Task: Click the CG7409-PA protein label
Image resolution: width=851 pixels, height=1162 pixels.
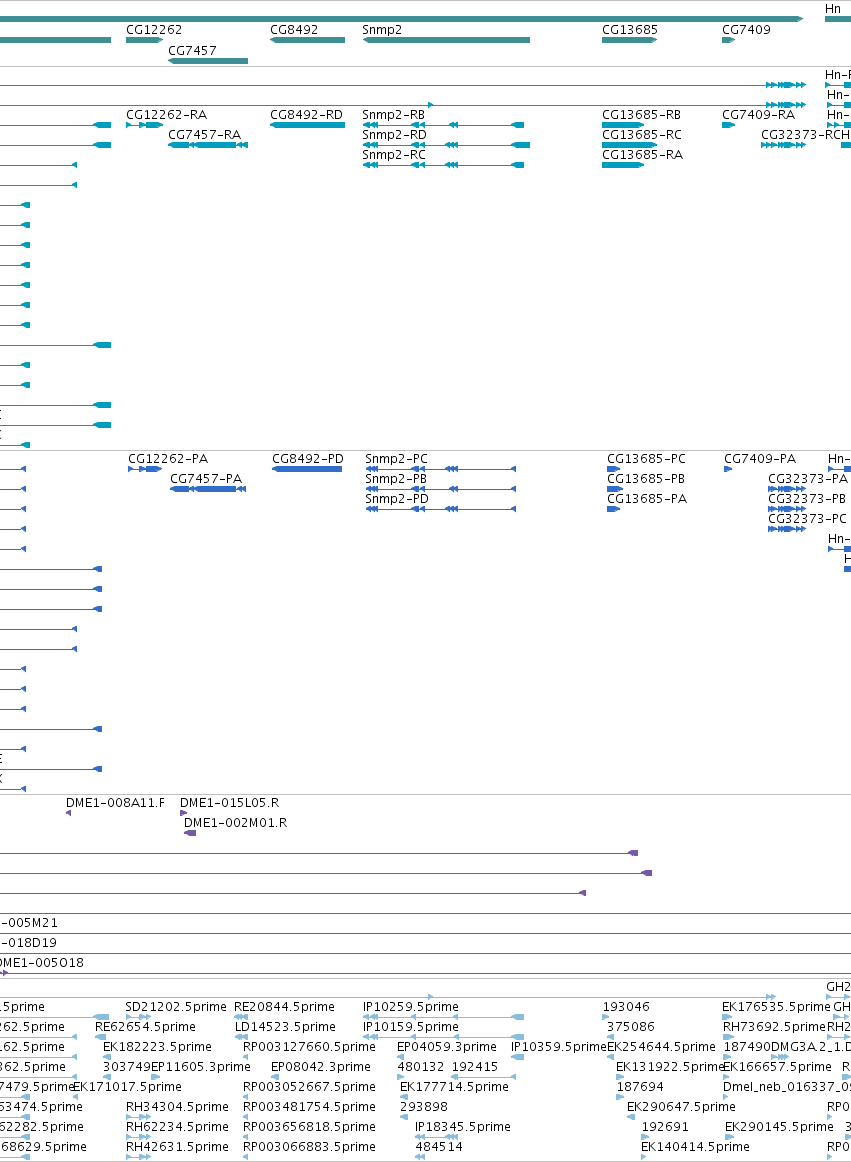Action: [760, 459]
